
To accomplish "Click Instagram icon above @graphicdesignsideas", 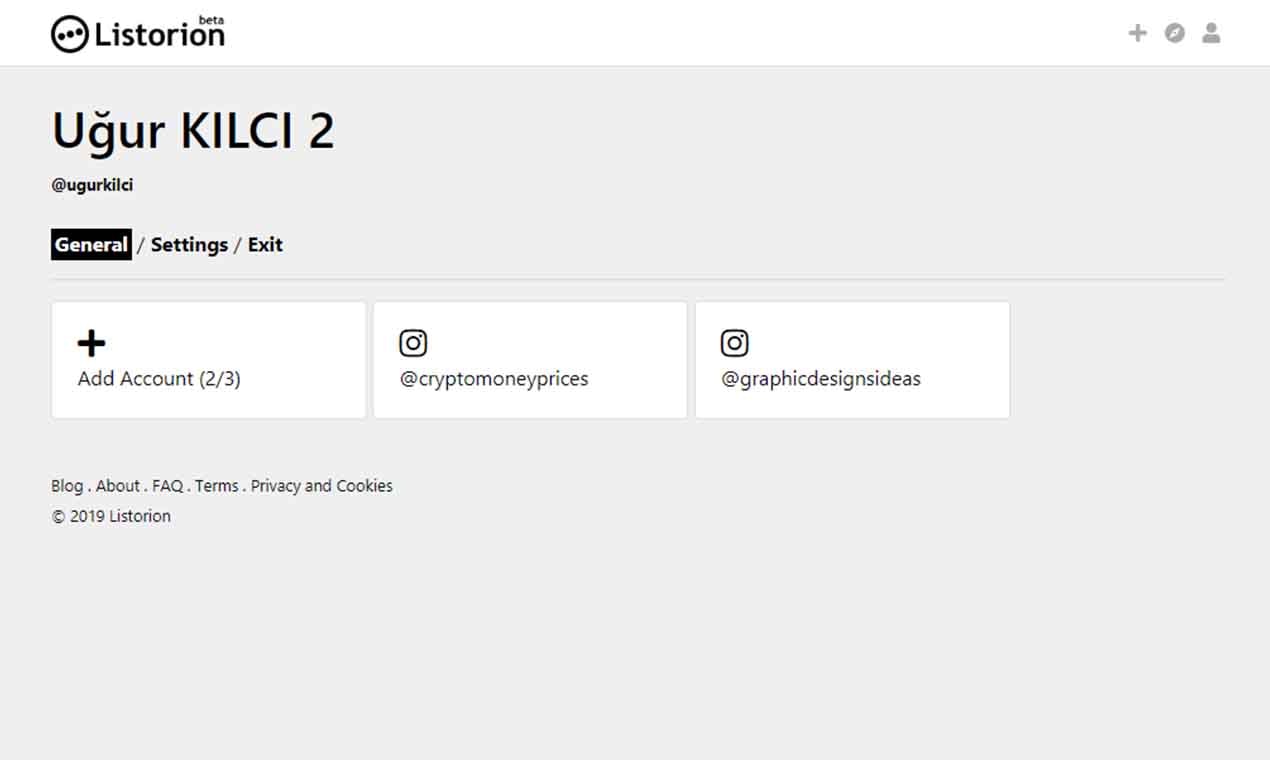I will tap(735, 343).
